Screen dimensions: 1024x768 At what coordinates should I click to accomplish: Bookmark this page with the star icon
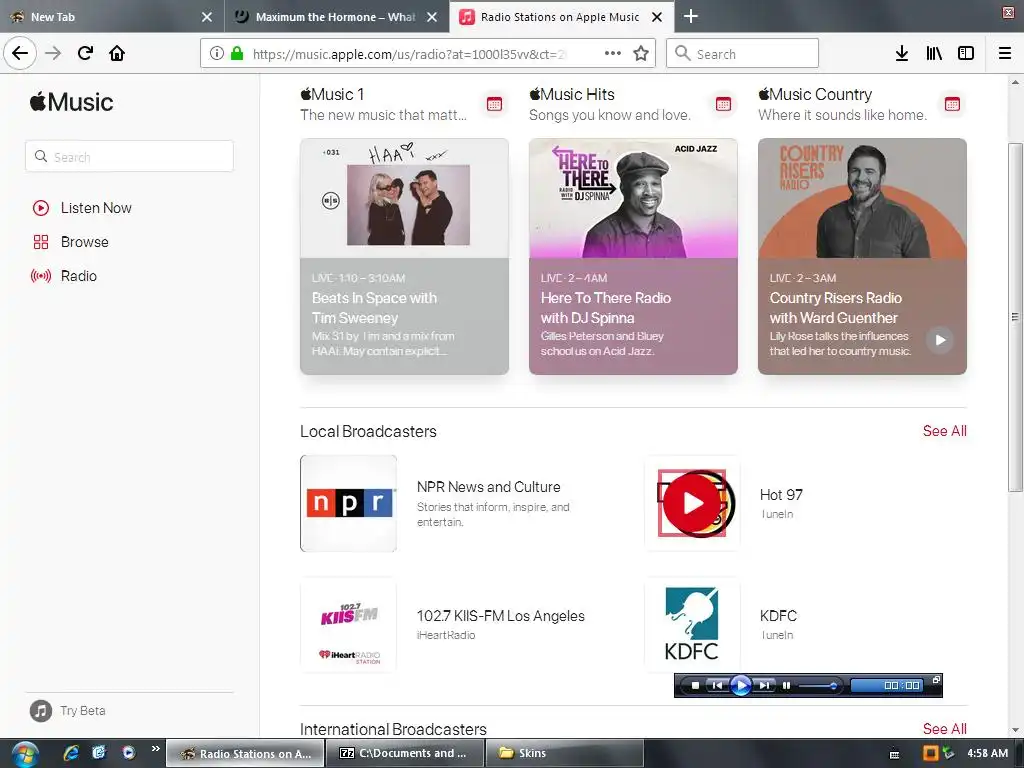641,53
